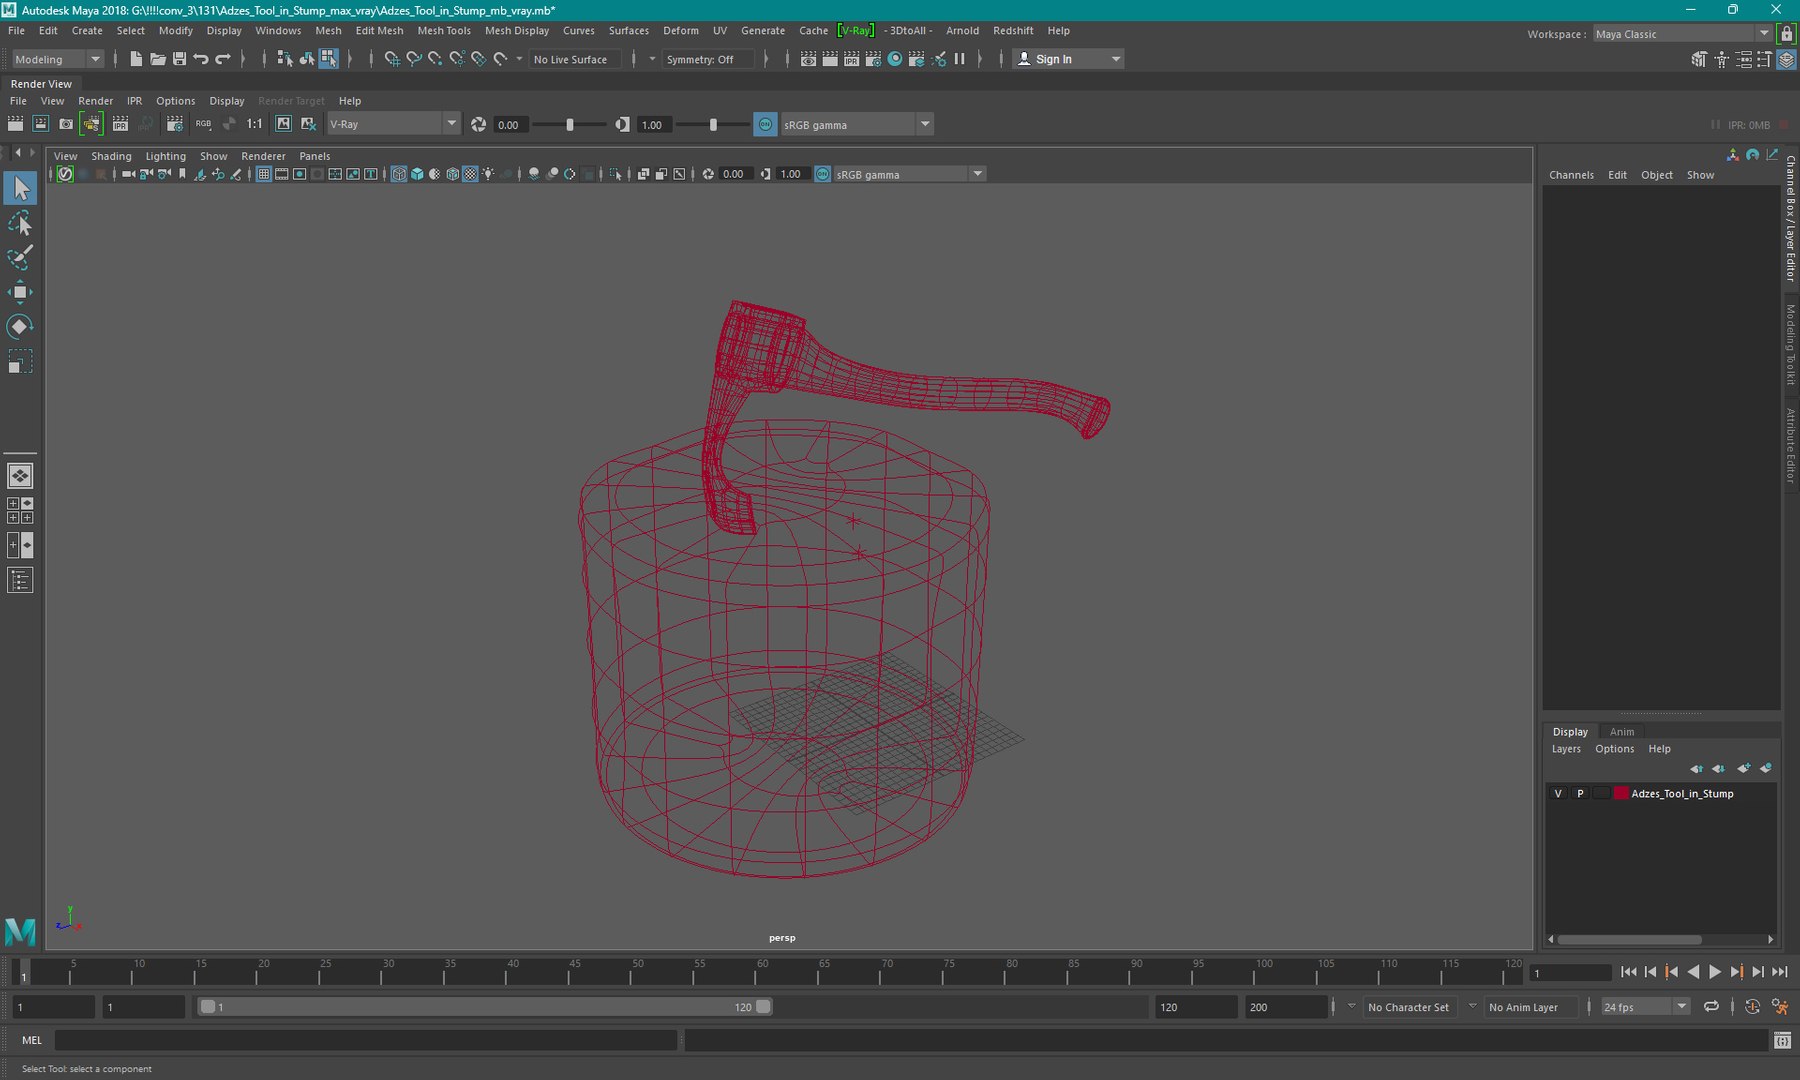Click the No Live Surface field
Image resolution: width=1800 pixels, height=1080 pixels.
pyautogui.click(x=575, y=59)
